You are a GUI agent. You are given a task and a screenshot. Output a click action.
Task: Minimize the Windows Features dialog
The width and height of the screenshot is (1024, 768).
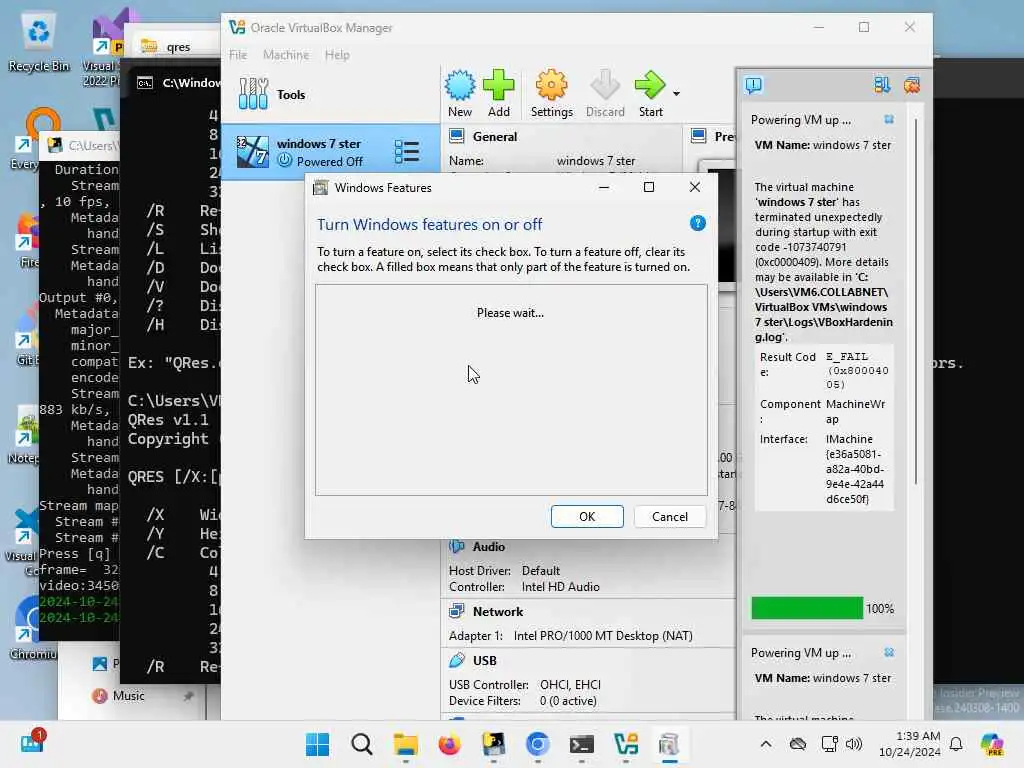(604, 187)
